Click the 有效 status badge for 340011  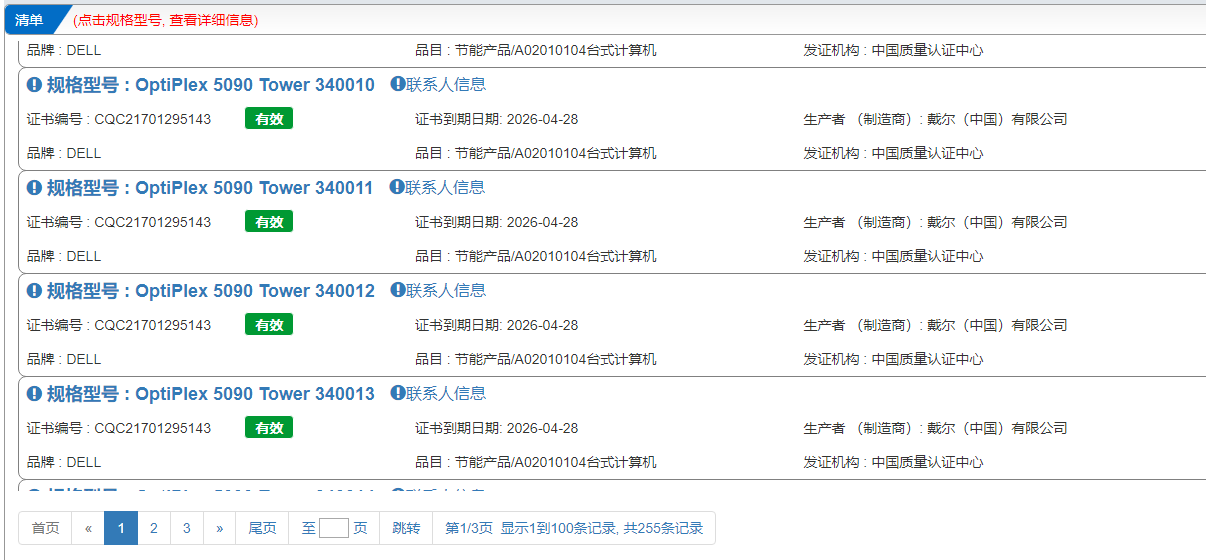click(269, 222)
